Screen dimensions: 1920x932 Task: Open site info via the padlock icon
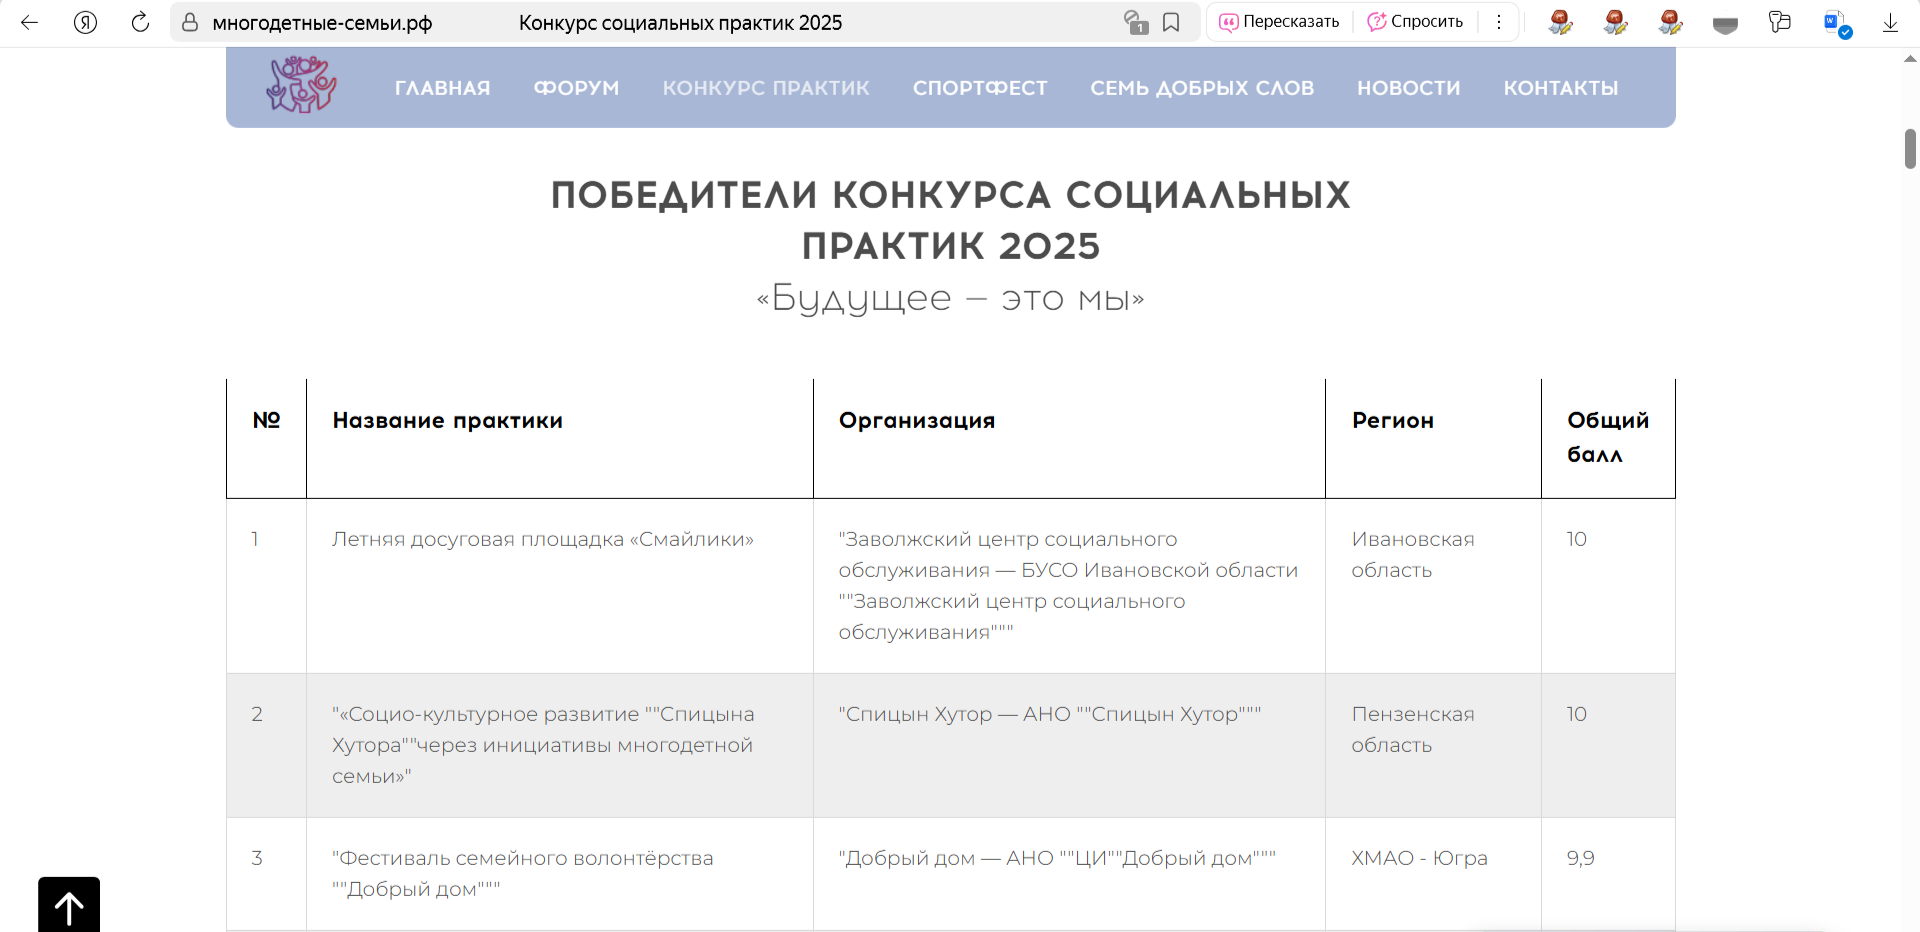(x=190, y=22)
